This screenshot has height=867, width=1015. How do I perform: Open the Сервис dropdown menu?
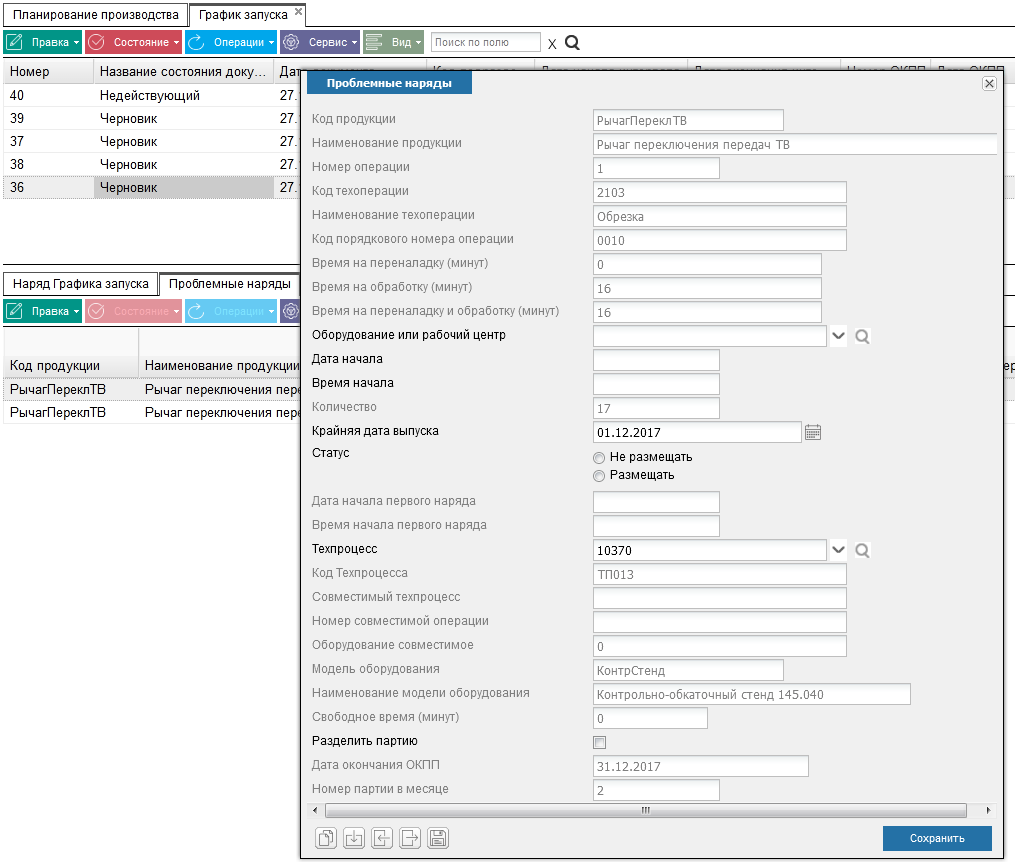coord(319,43)
